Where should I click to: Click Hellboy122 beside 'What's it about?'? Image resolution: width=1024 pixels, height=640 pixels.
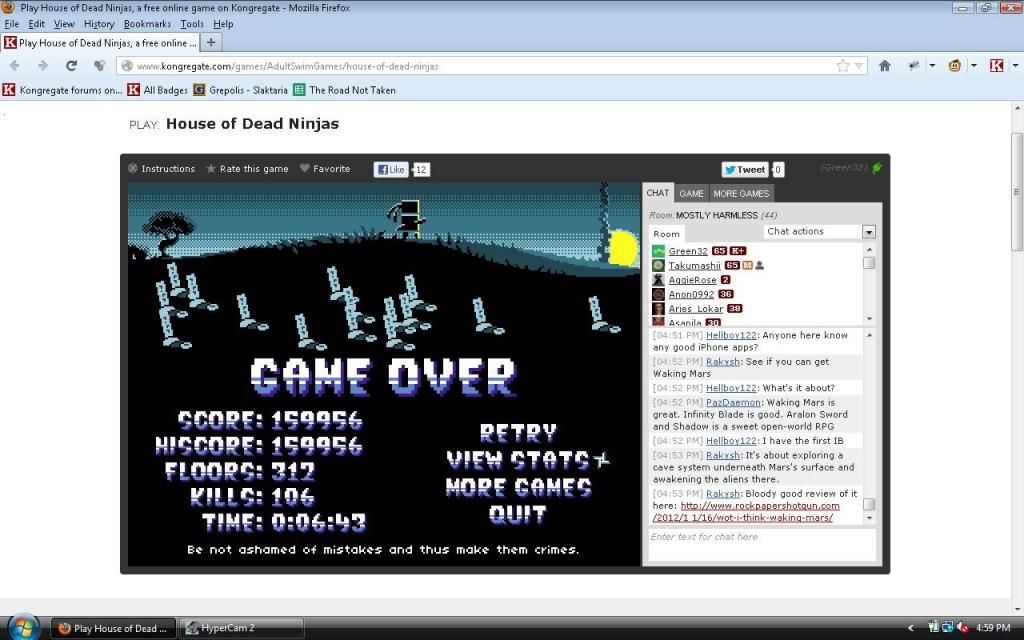click(731, 388)
